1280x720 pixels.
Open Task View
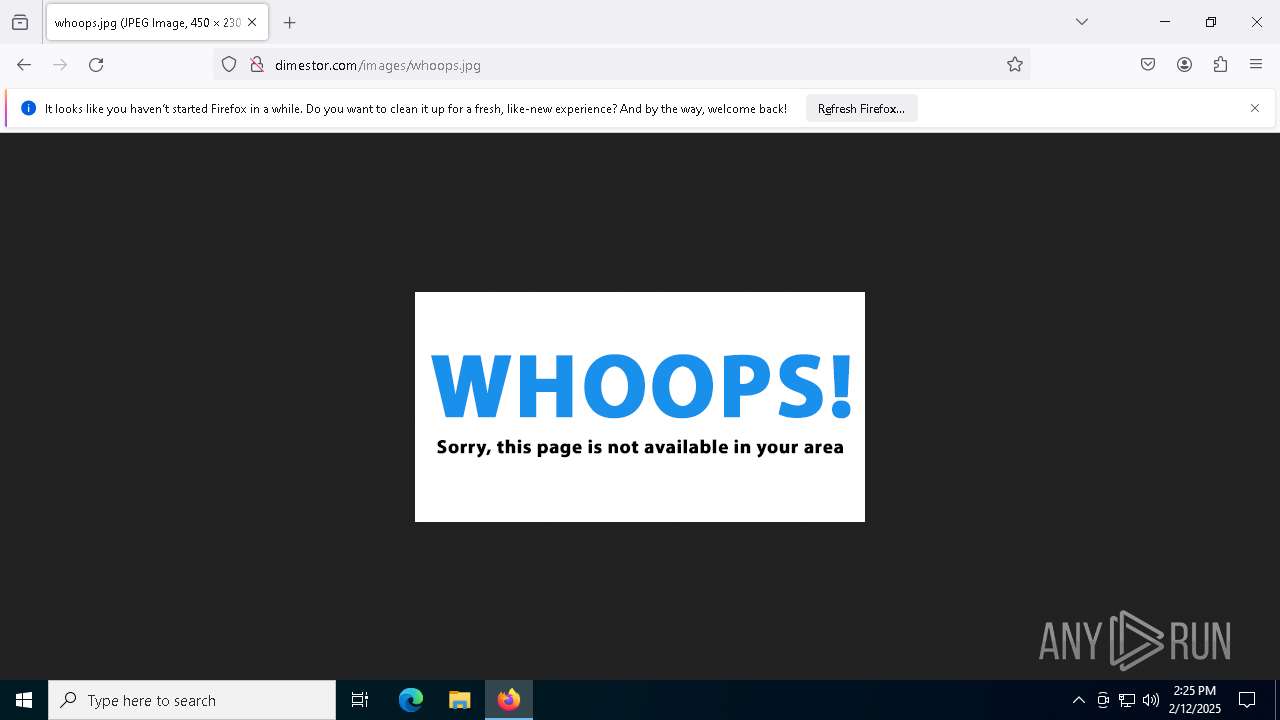360,700
